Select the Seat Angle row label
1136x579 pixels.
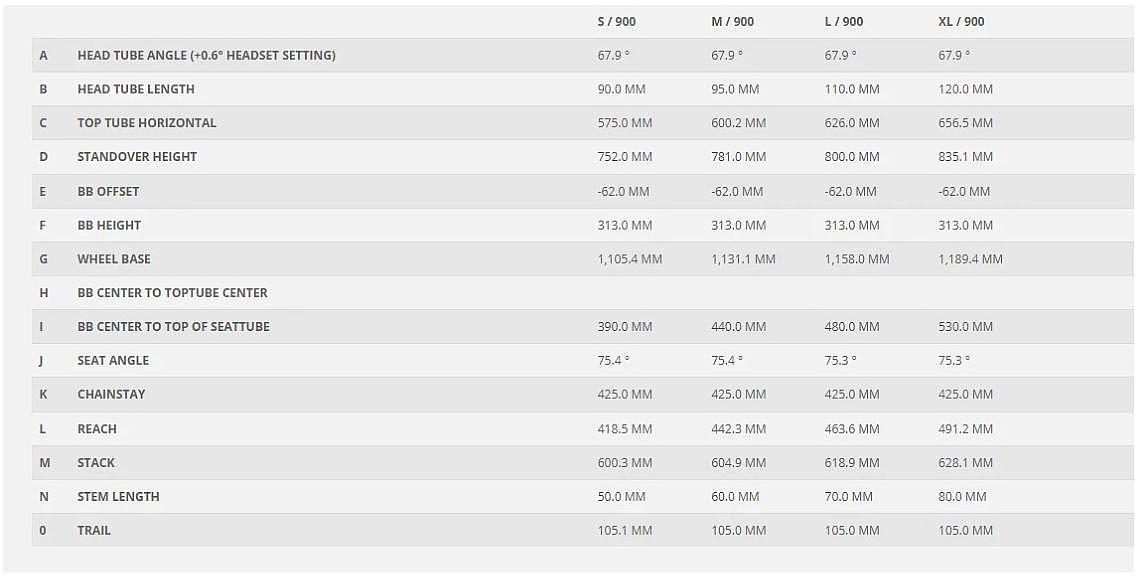(x=113, y=360)
